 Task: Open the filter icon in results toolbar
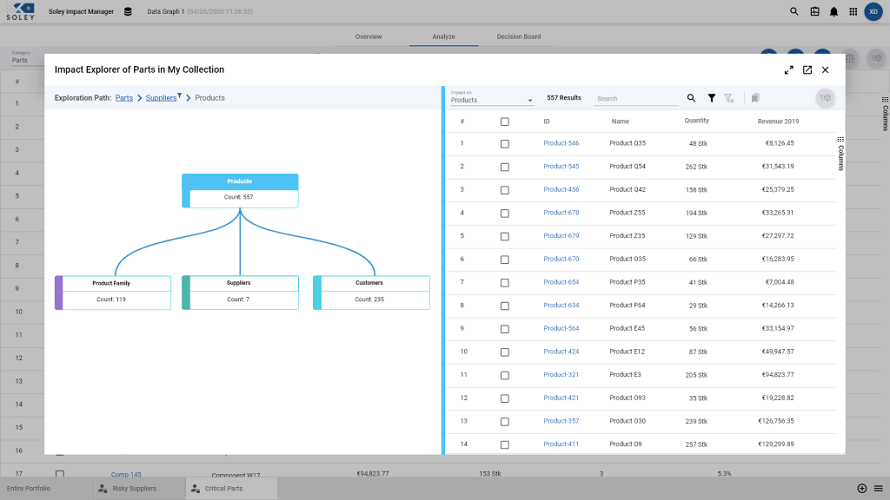point(712,98)
